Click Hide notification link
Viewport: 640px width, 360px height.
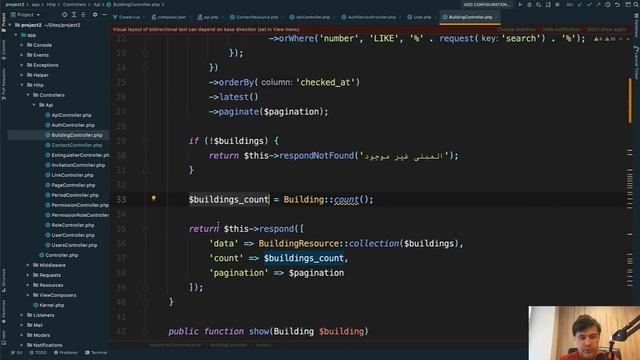[561, 29]
